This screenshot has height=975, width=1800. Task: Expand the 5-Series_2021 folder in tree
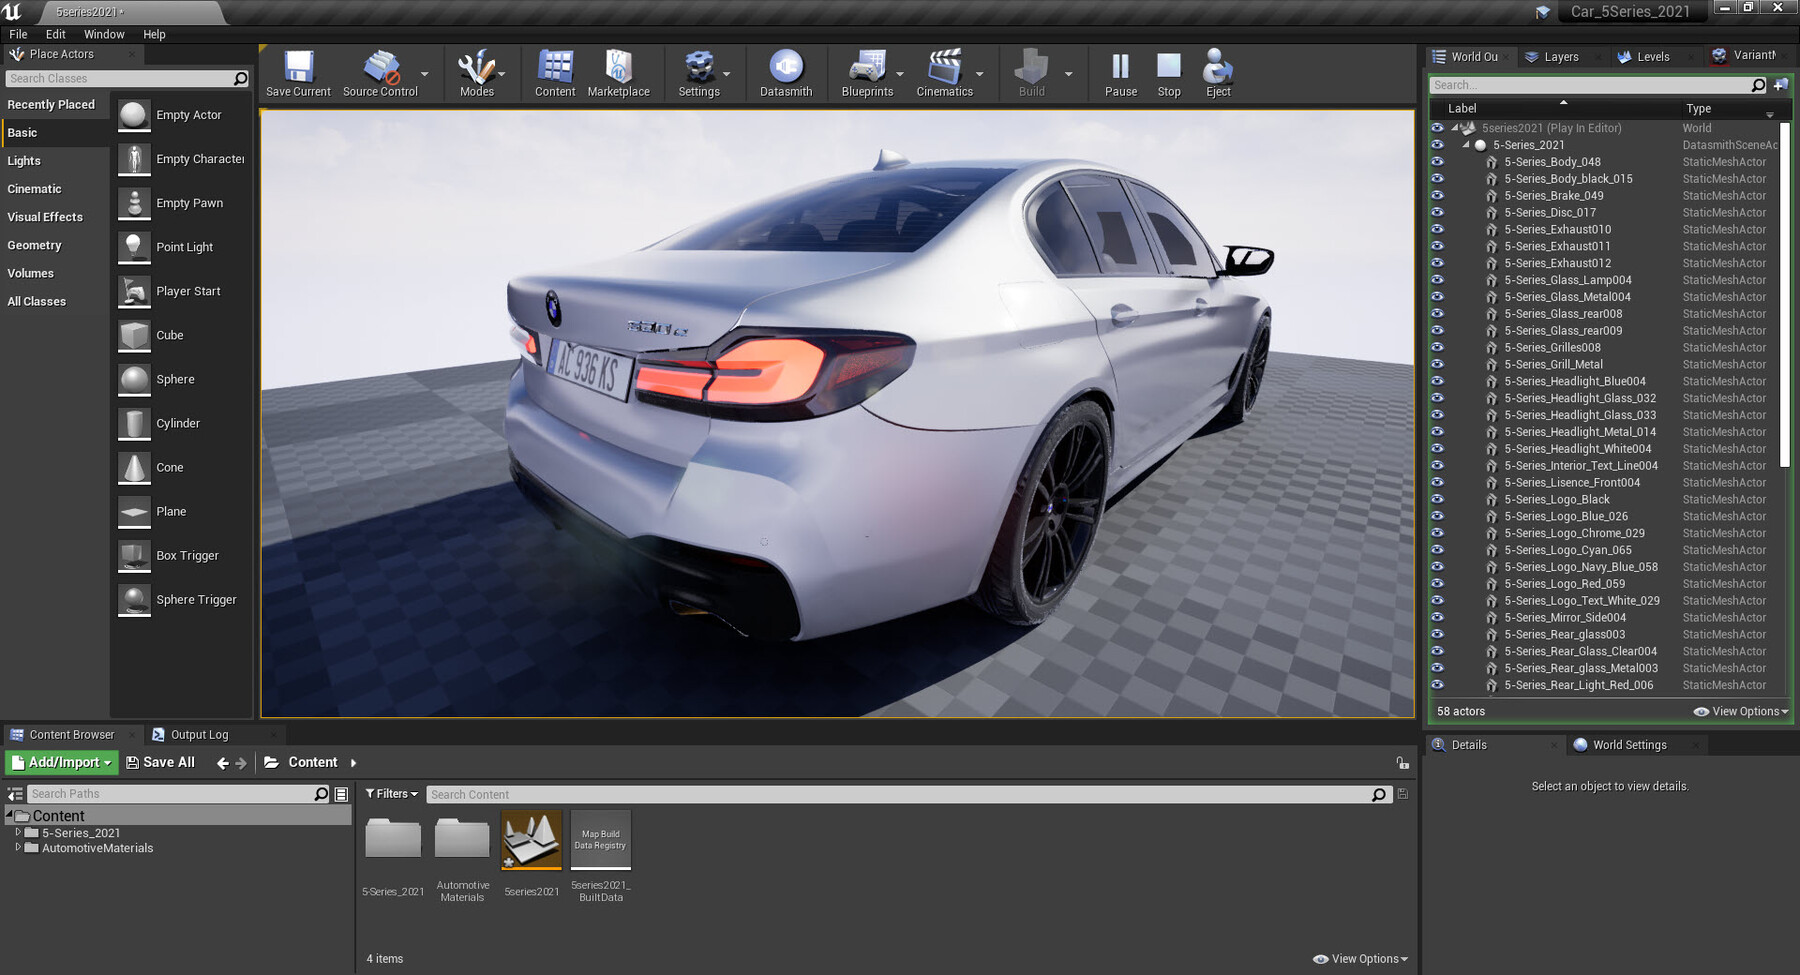[x=17, y=832]
